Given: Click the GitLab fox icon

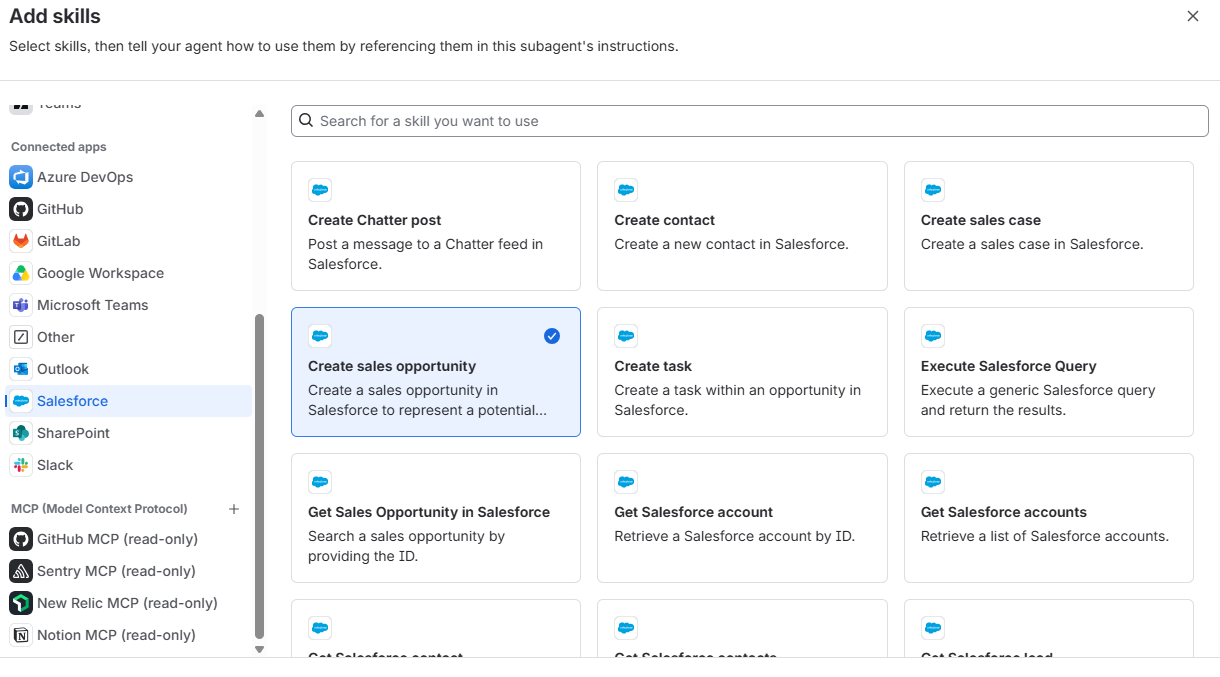Looking at the screenshot, I should coord(21,241).
